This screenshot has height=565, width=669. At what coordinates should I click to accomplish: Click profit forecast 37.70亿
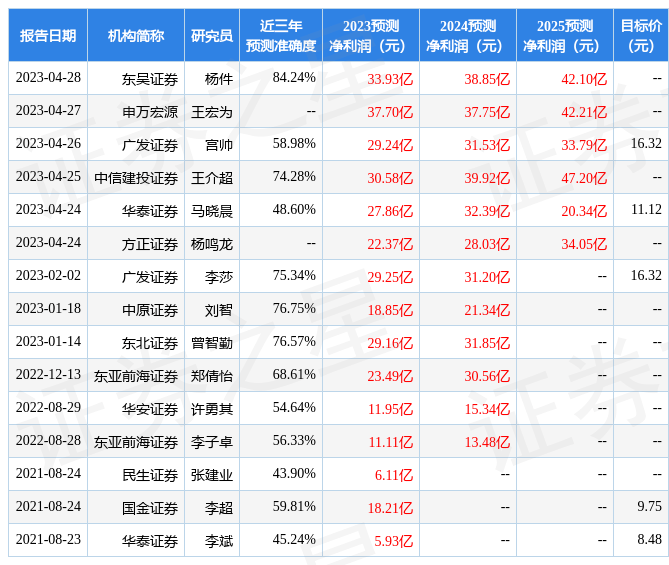390,112
